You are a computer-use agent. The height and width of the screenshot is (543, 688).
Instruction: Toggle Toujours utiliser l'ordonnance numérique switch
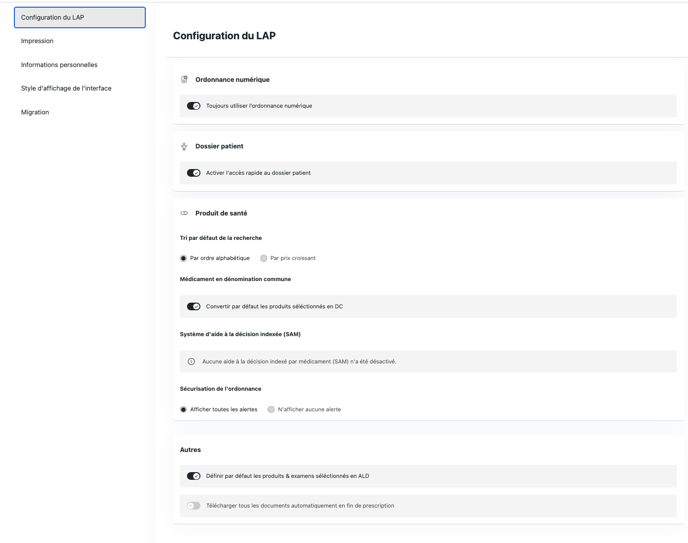click(194, 106)
